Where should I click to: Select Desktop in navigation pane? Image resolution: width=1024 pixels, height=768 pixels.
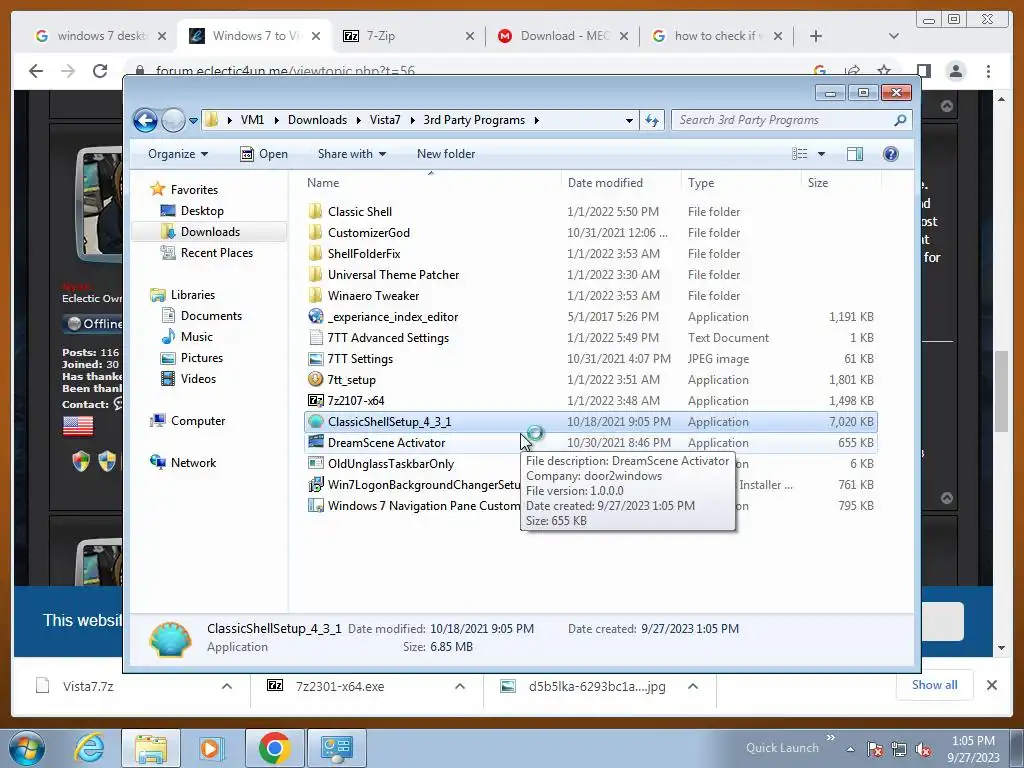tap(202, 211)
